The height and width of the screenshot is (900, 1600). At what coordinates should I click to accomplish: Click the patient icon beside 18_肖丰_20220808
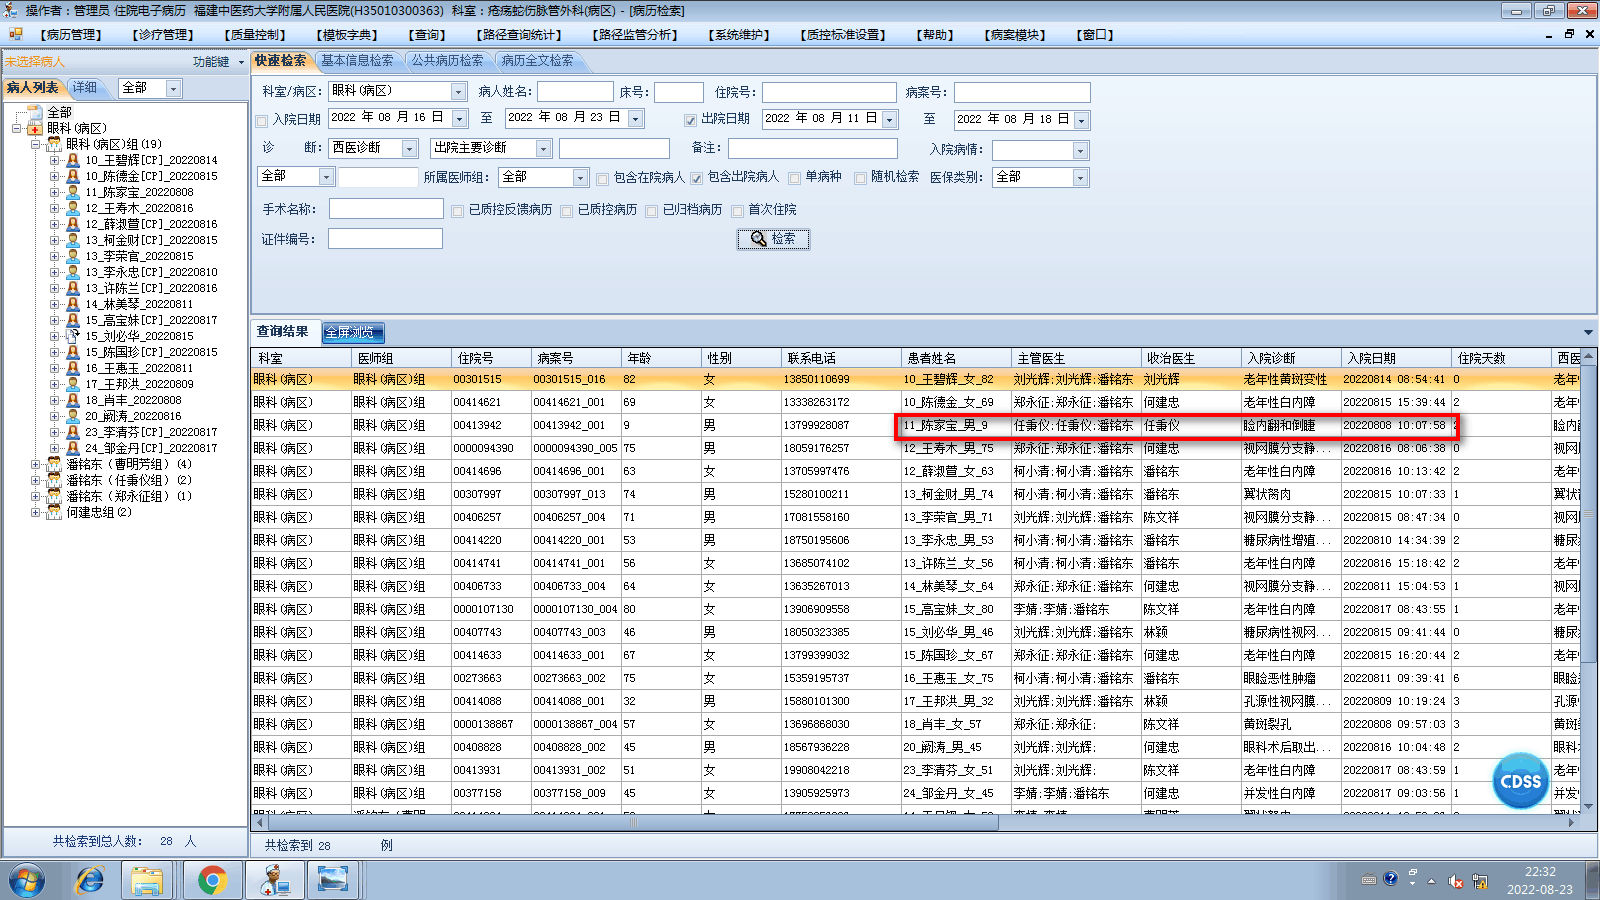(73, 400)
